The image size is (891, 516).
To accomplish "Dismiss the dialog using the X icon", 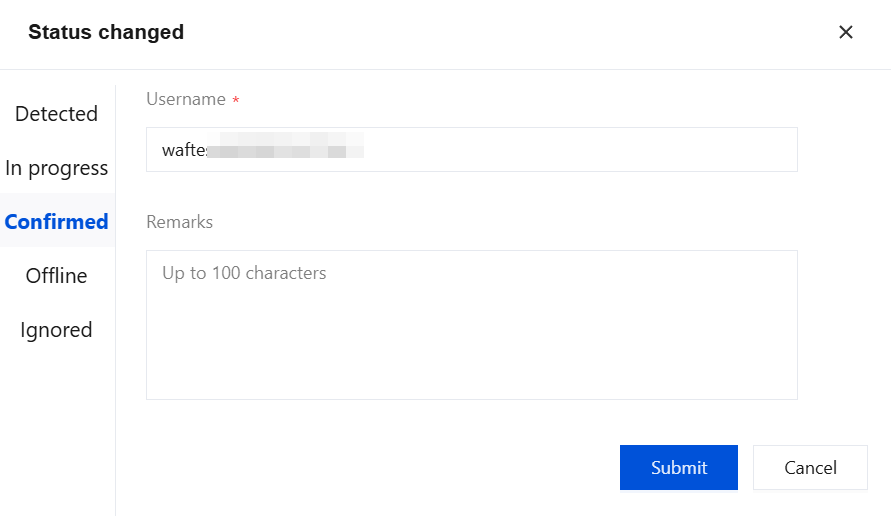I will 845,32.
